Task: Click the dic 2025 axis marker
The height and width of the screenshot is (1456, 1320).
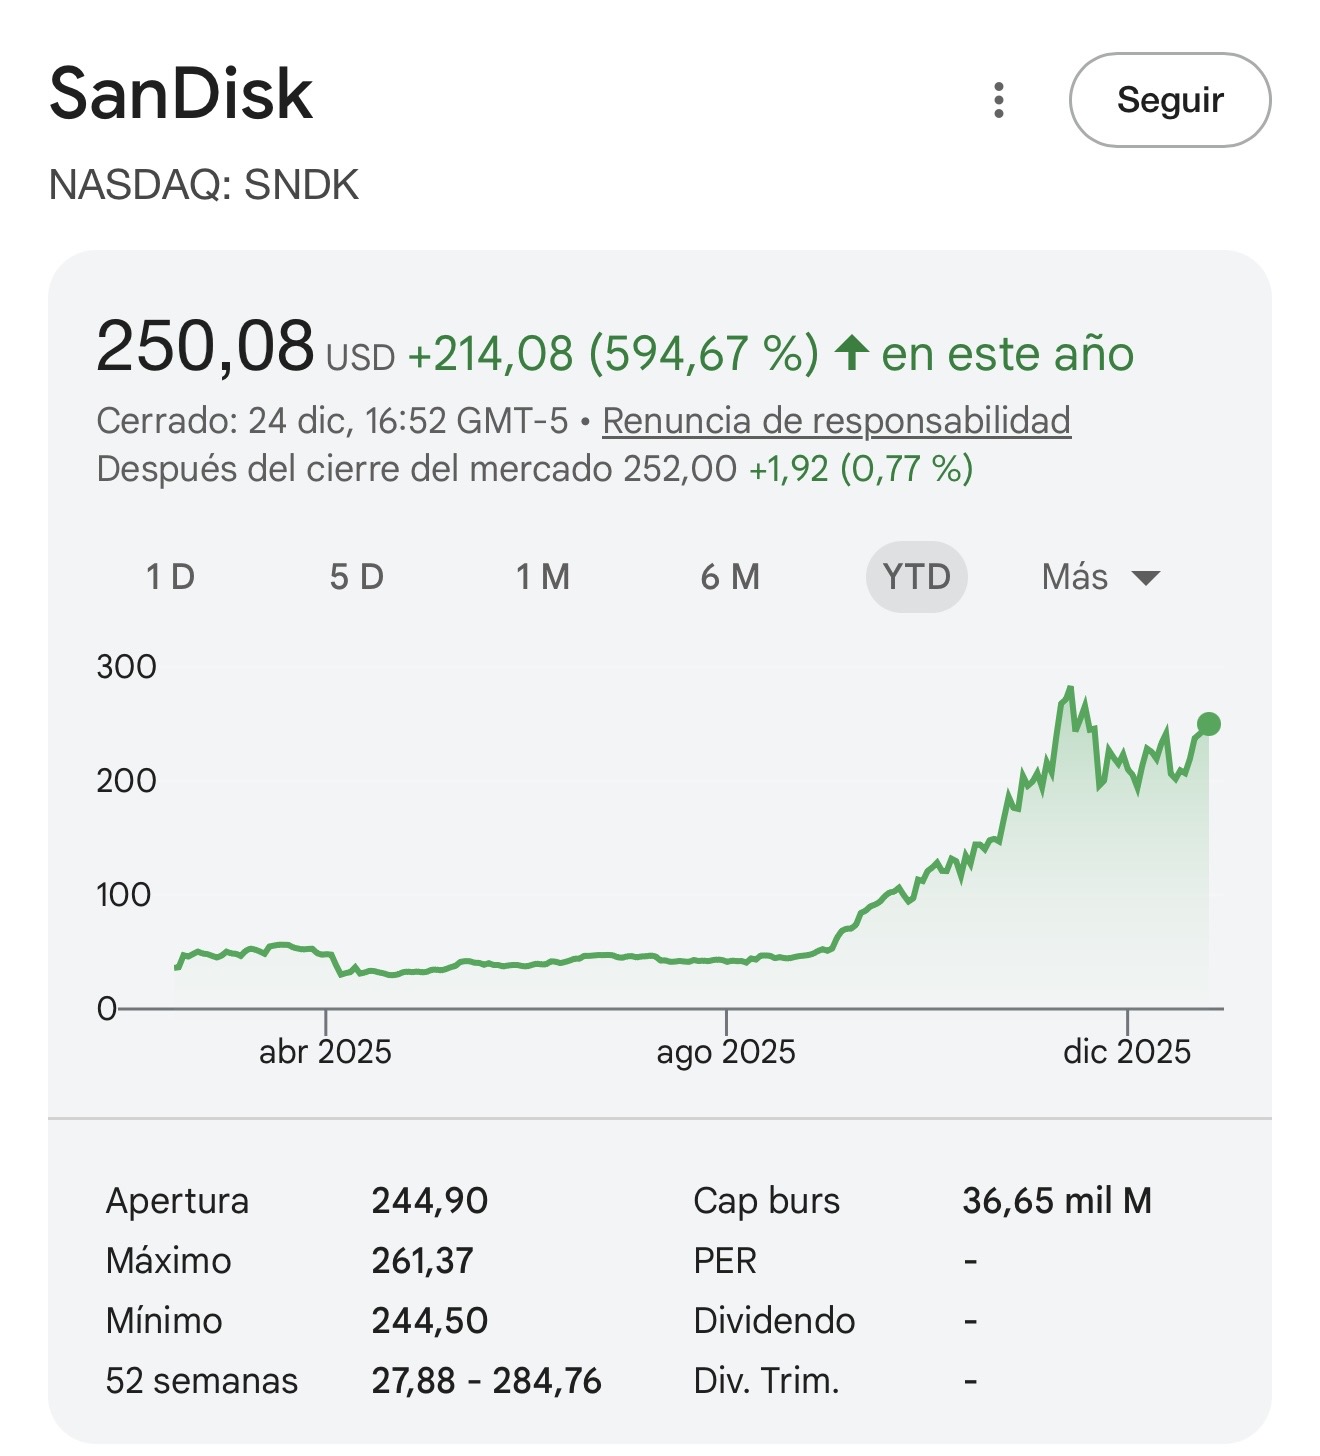Action: (1127, 1051)
